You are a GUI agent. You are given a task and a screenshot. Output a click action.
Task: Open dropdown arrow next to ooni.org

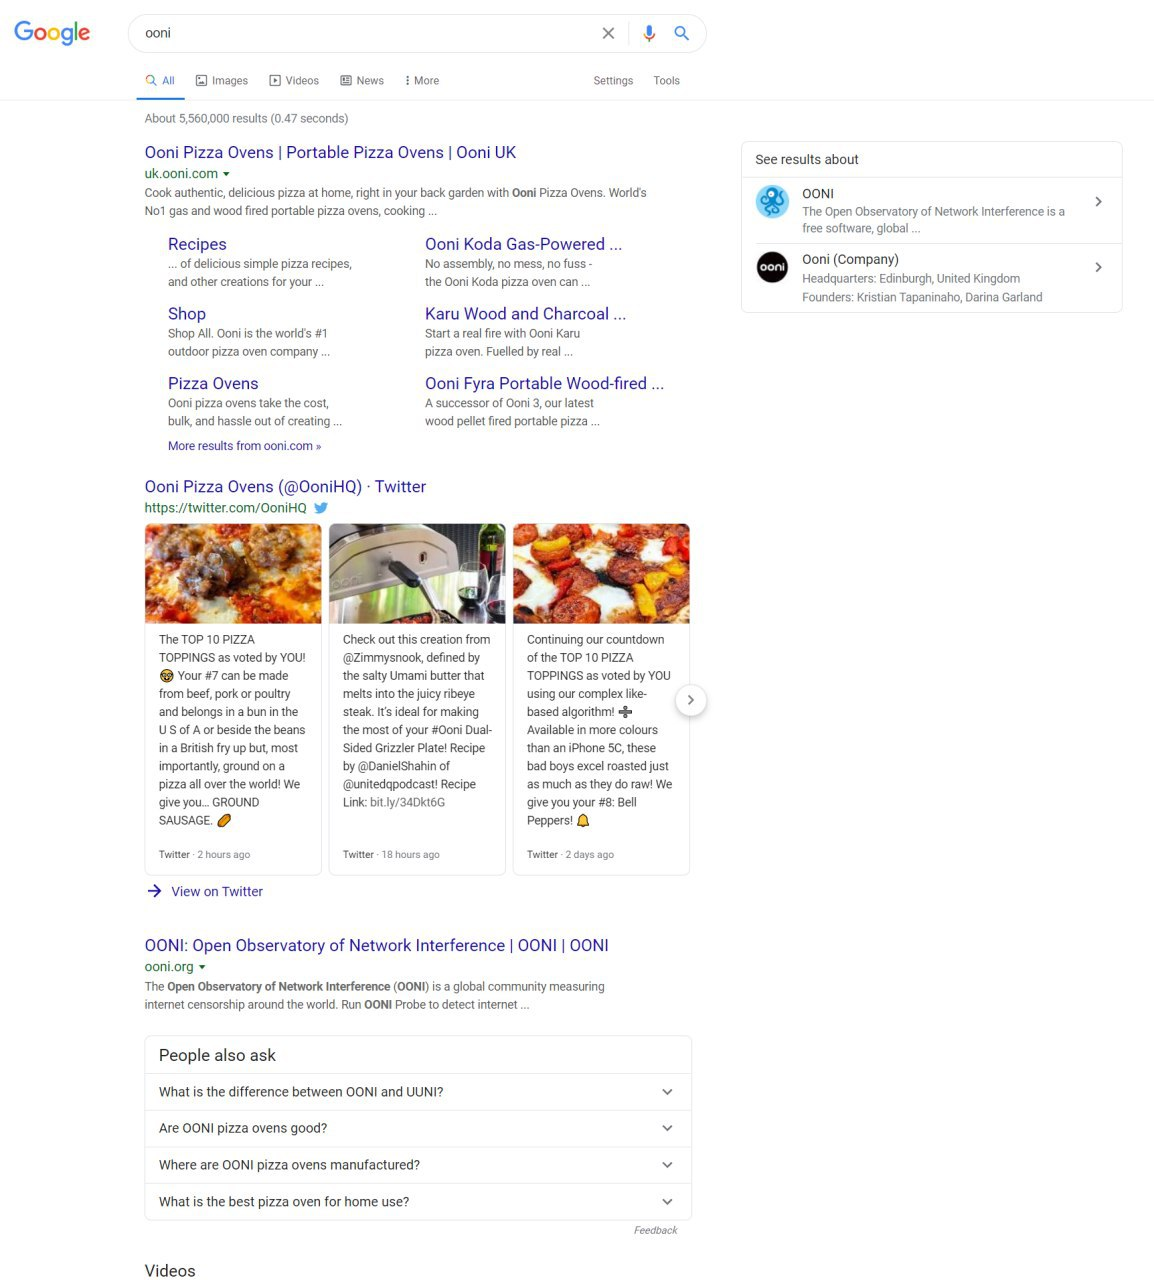pyautogui.click(x=202, y=967)
